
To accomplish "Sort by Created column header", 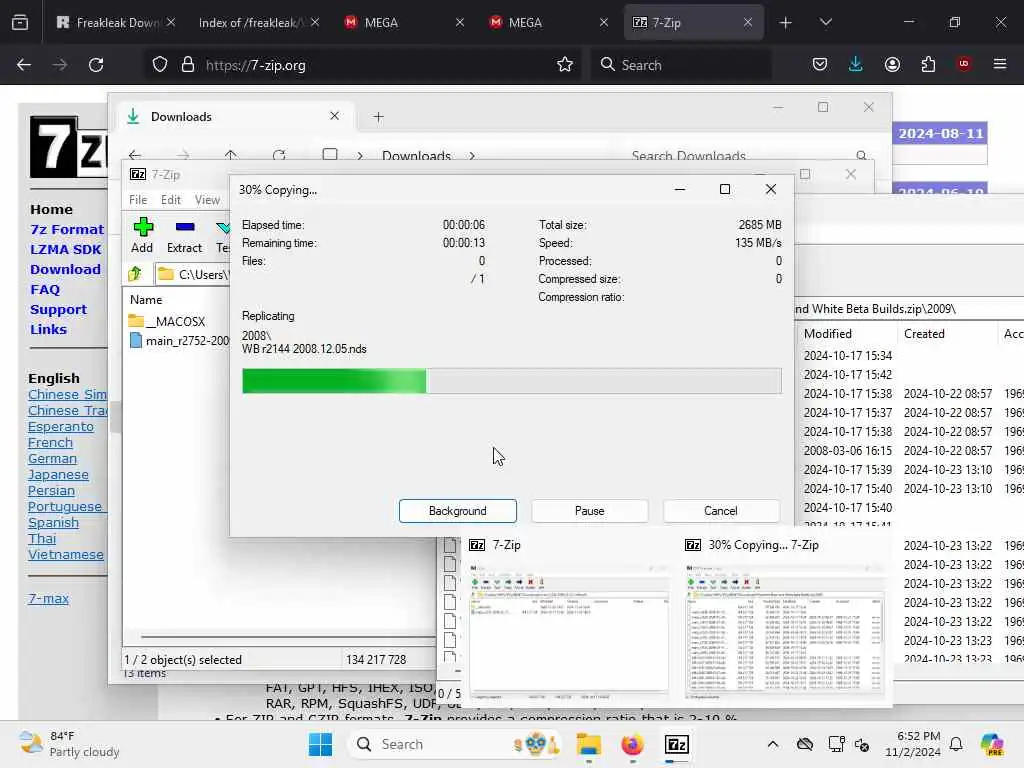I will (924, 334).
